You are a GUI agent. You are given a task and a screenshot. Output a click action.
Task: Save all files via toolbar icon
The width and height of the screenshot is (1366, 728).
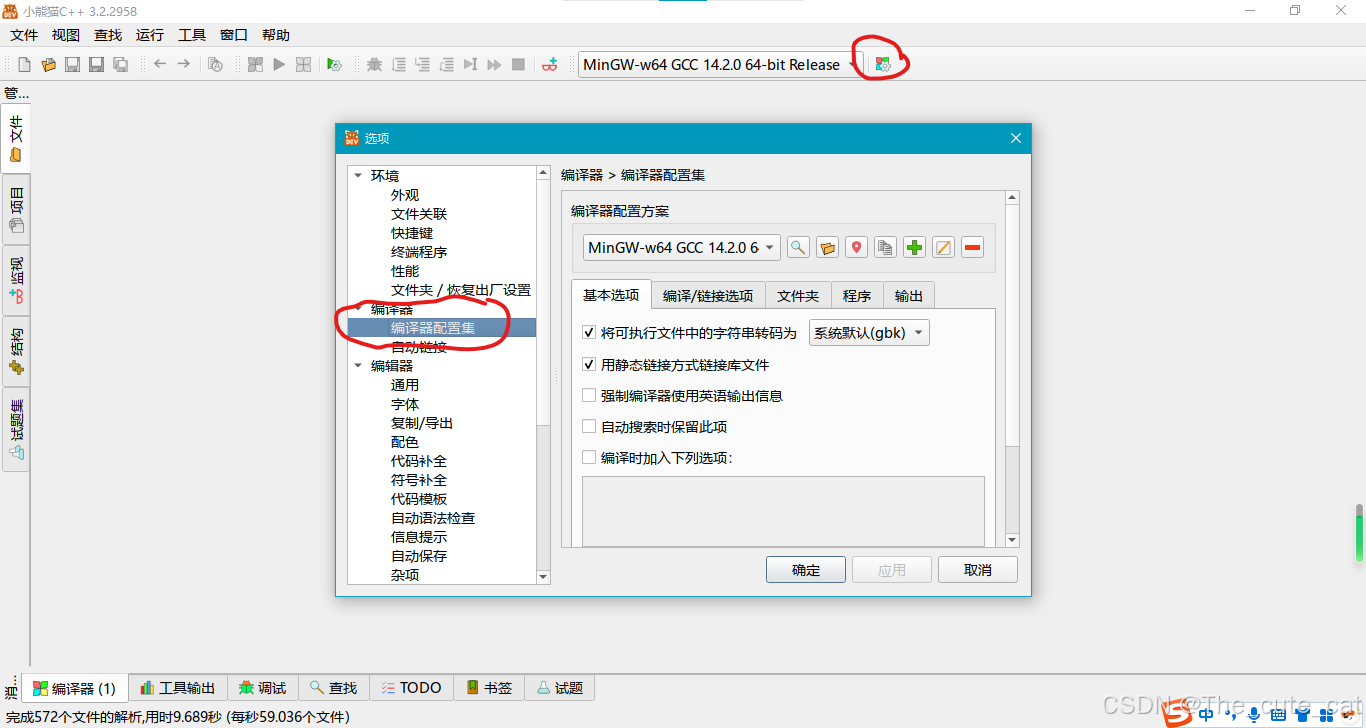(120, 64)
